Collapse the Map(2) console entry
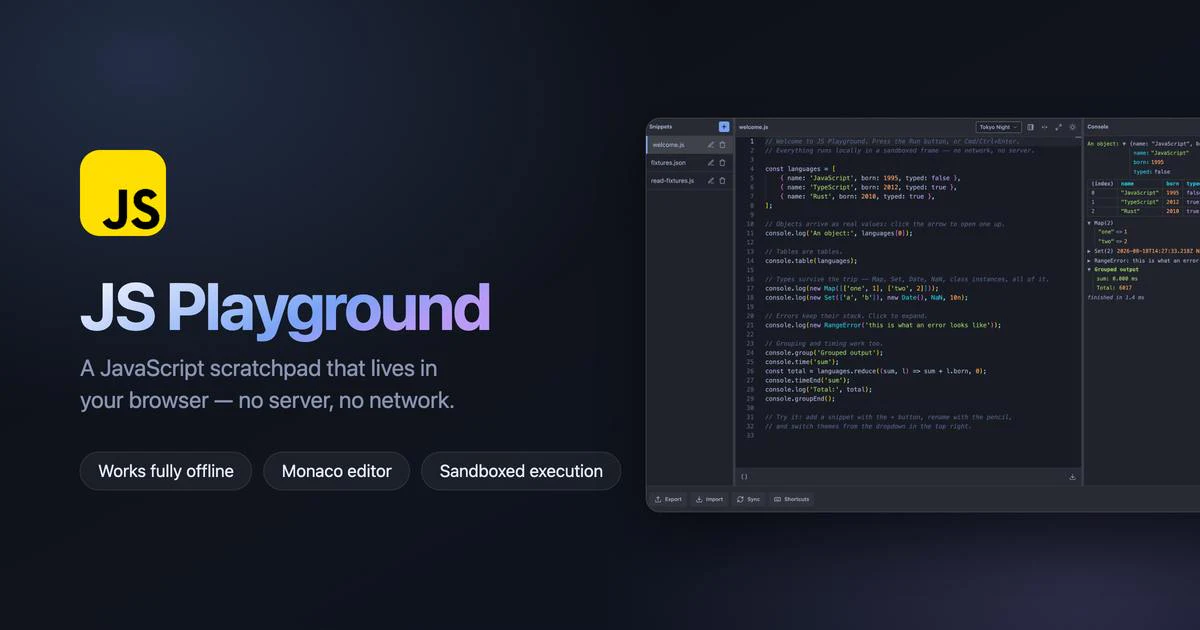This screenshot has width=1200, height=630. (1090, 222)
